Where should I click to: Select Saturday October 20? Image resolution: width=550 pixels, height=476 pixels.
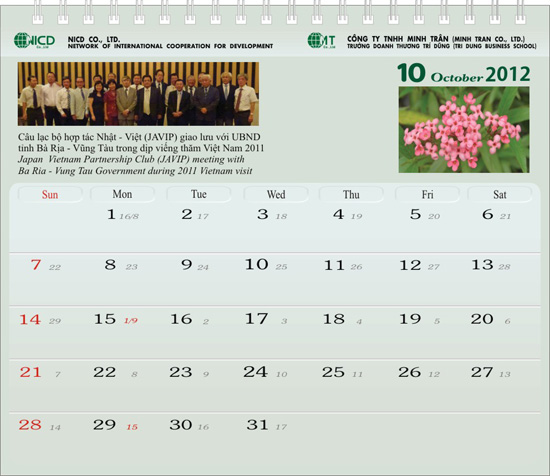[x=482, y=319]
